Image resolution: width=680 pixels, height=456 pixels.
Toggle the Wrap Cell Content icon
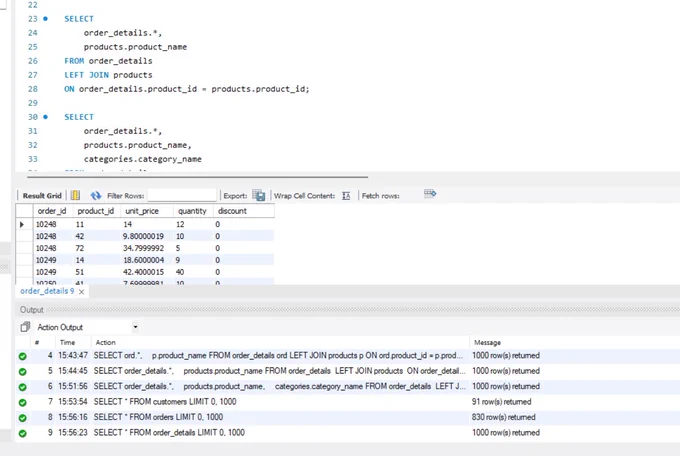coord(346,196)
